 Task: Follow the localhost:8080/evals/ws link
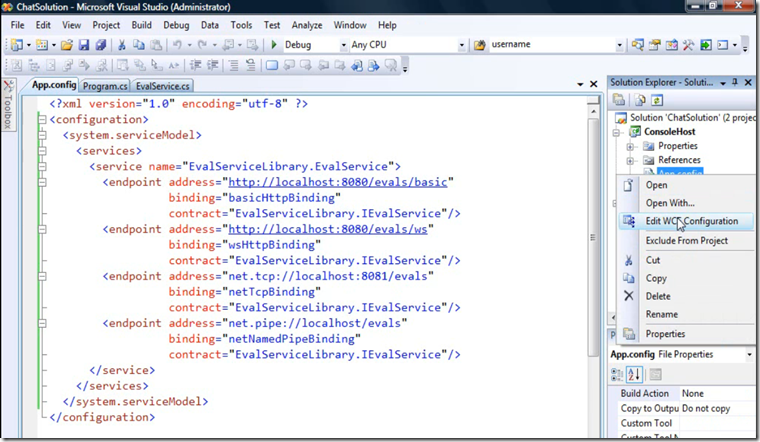coord(328,229)
